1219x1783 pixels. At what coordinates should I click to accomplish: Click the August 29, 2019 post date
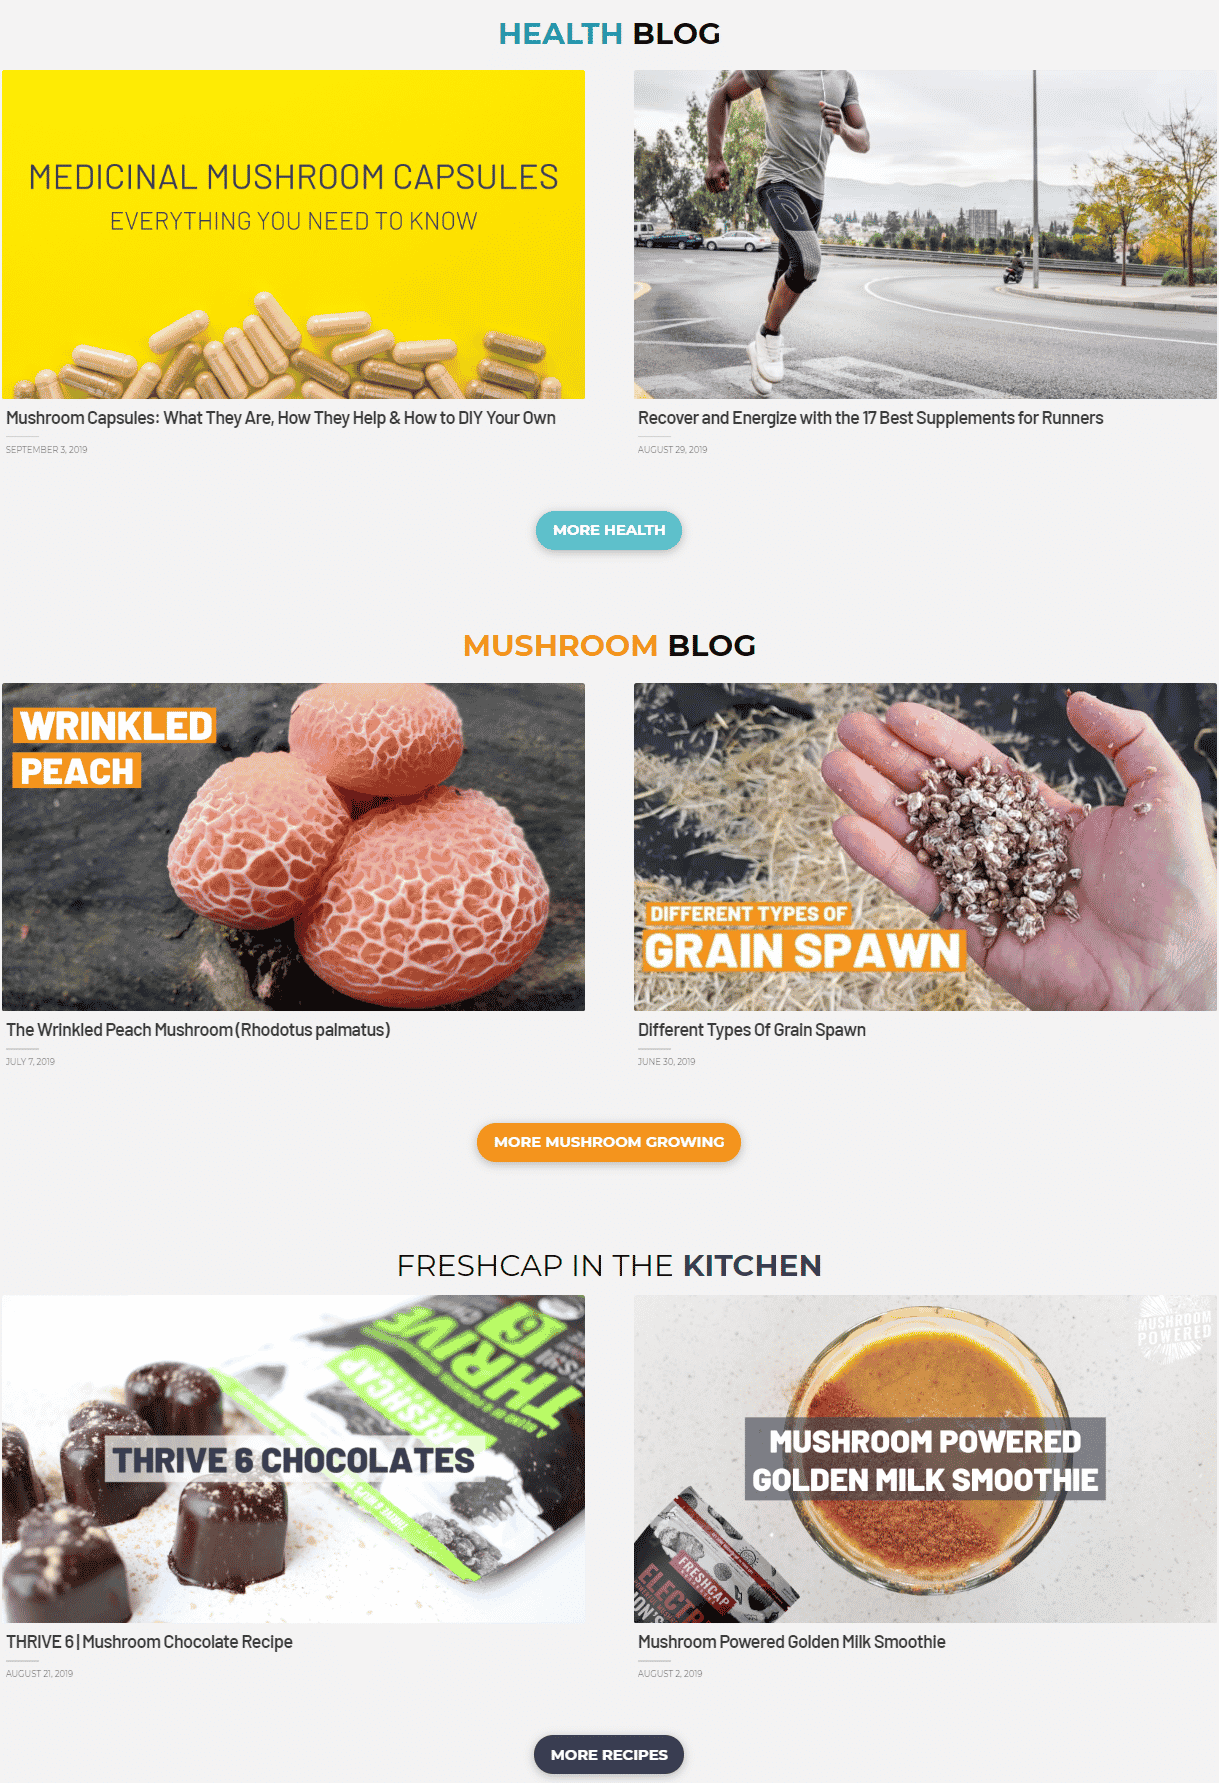672,450
